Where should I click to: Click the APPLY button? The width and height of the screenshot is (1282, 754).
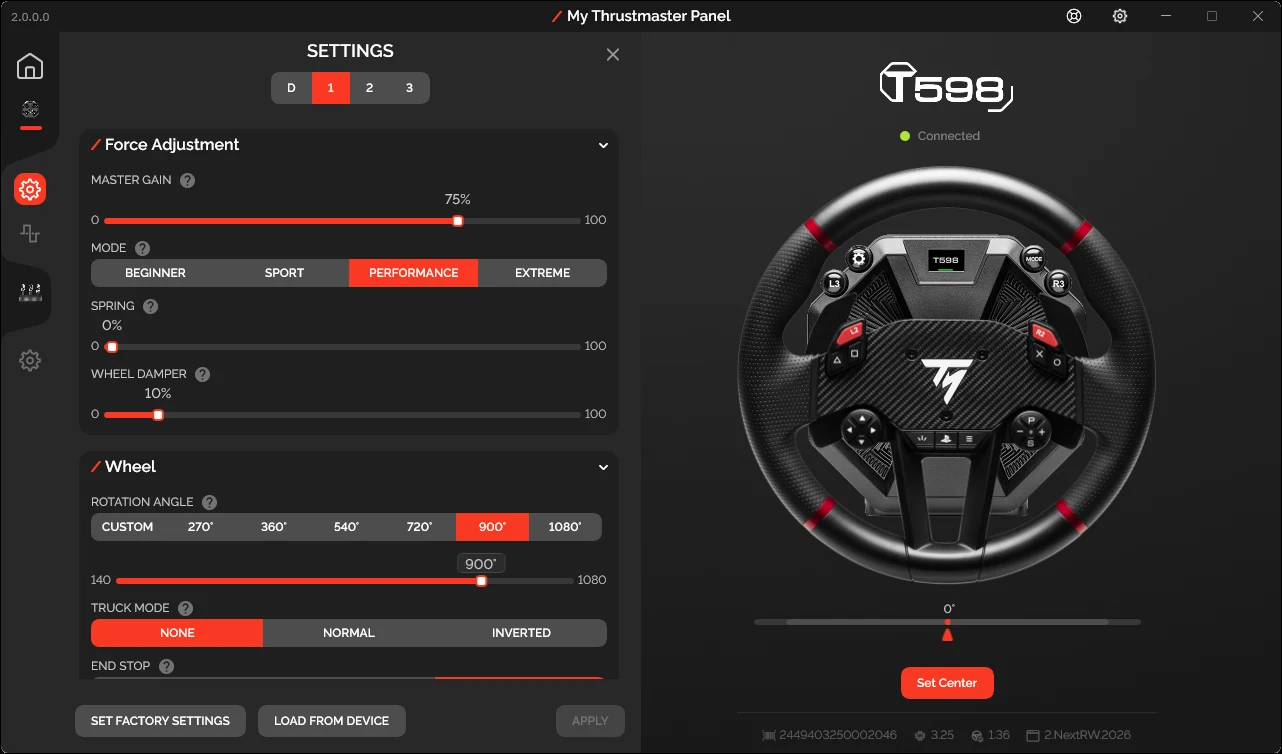[x=590, y=721]
